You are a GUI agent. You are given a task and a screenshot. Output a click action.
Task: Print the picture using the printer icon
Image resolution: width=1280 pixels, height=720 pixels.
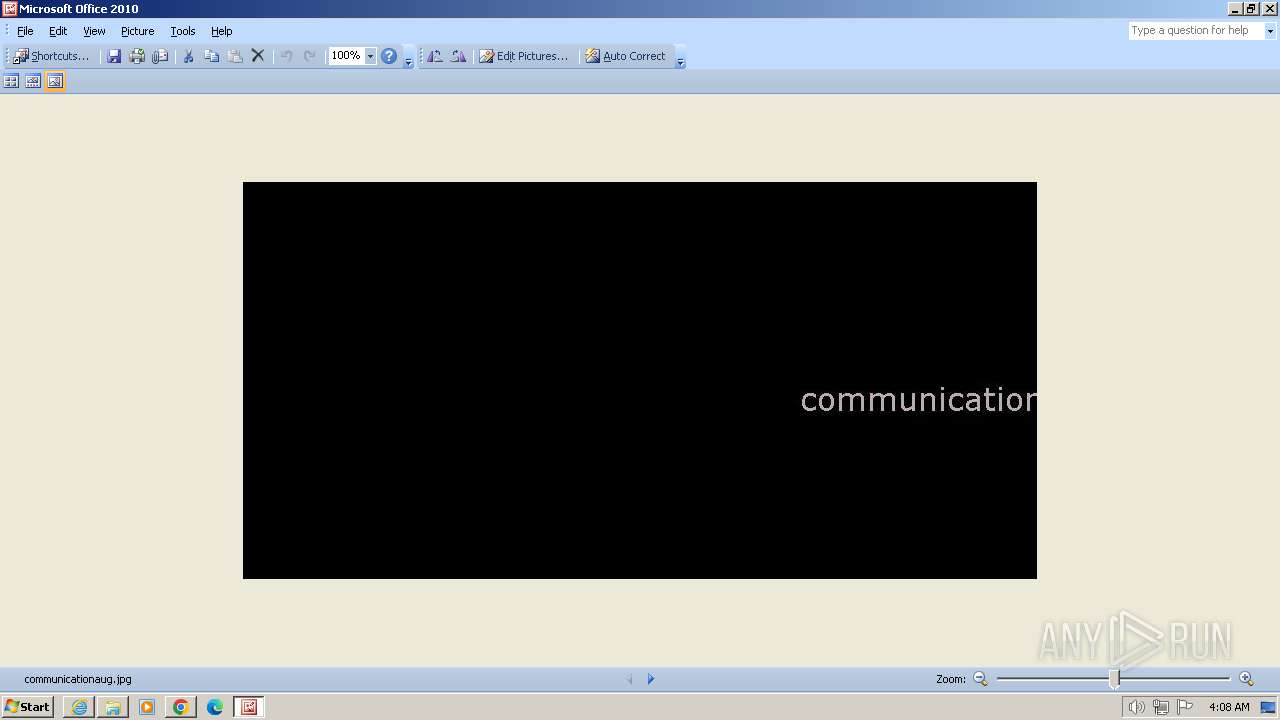point(137,56)
